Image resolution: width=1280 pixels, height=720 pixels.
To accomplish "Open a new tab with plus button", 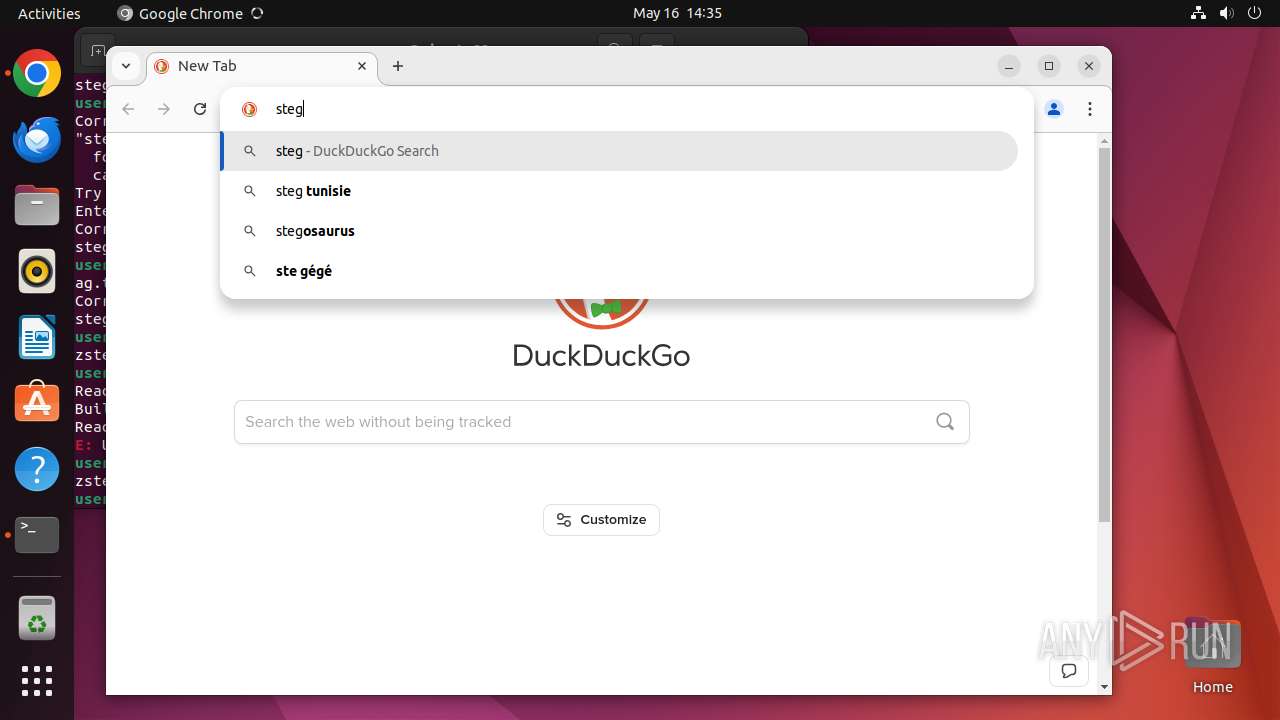I will pos(398,66).
